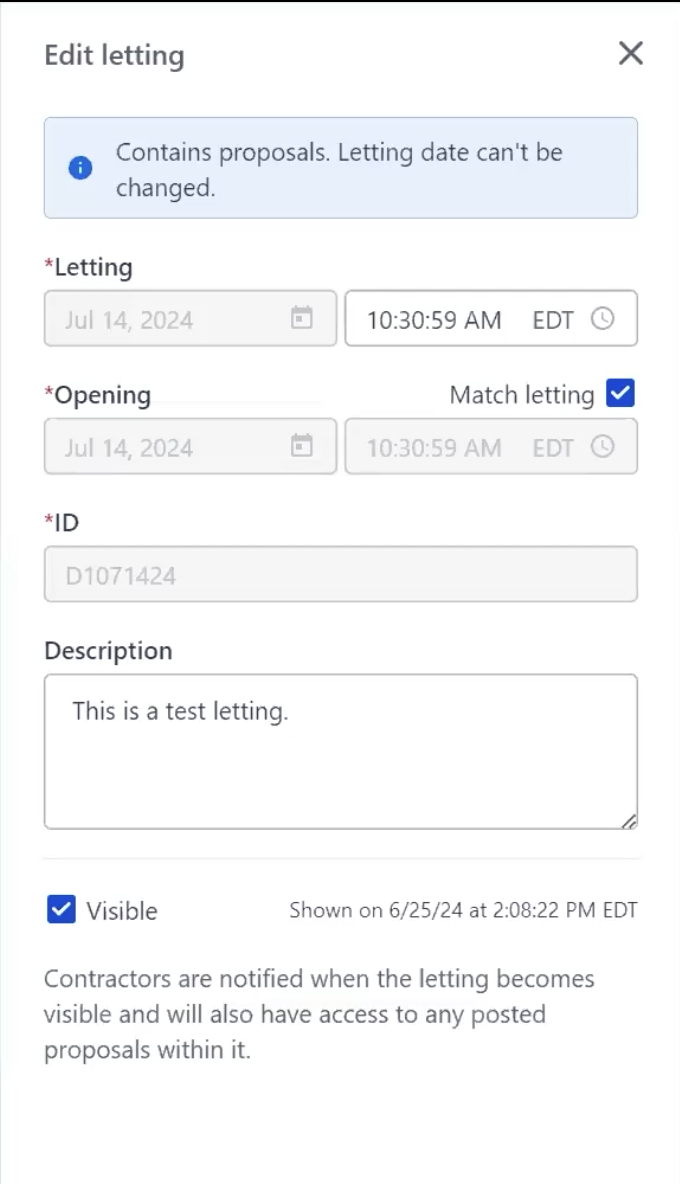
Task: Open the Opening date calendar icon
Action: pos(301,446)
